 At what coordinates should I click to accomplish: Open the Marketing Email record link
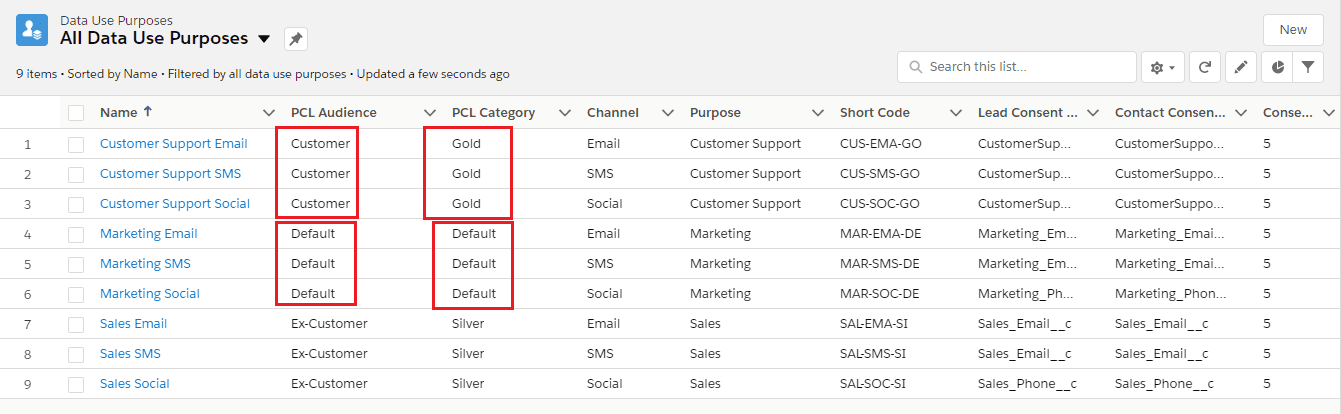click(x=148, y=234)
